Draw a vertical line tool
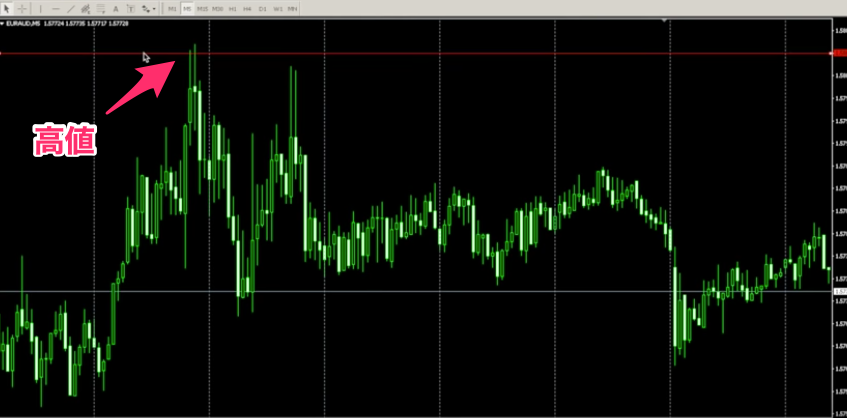Image resolution: width=847 pixels, height=418 pixels. (41, 9)
